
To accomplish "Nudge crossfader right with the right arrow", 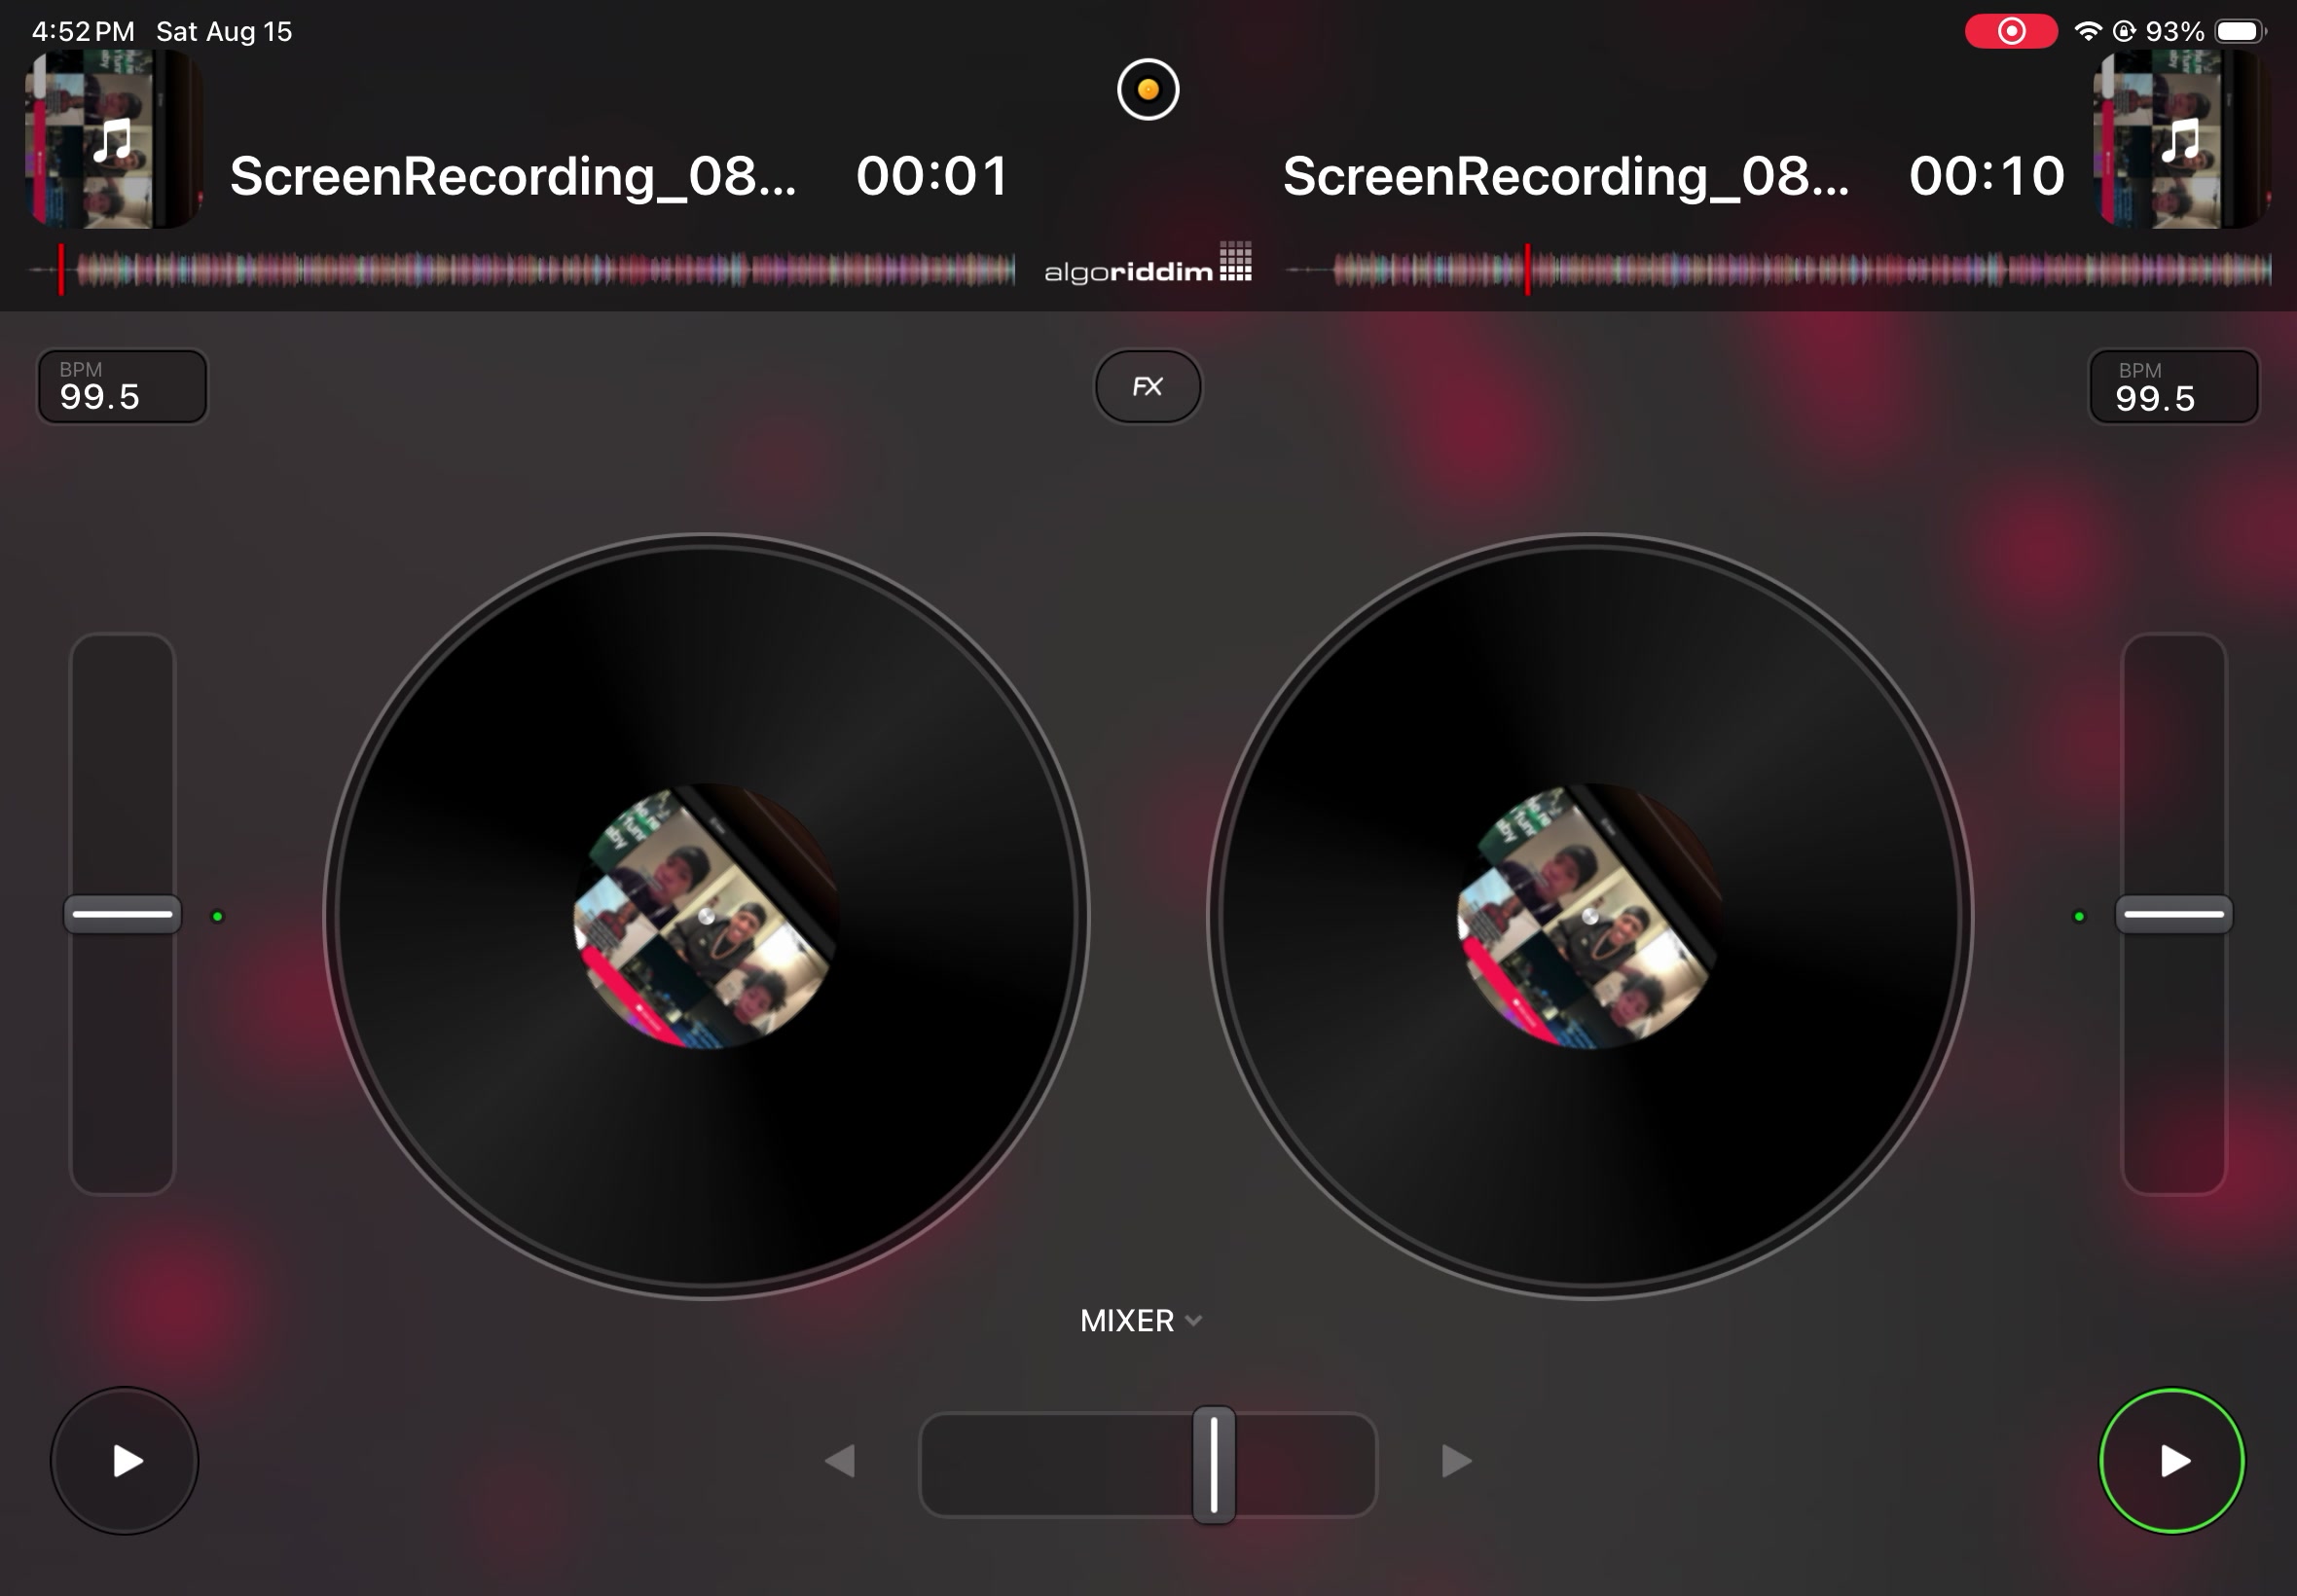I will (1456, 1461).
